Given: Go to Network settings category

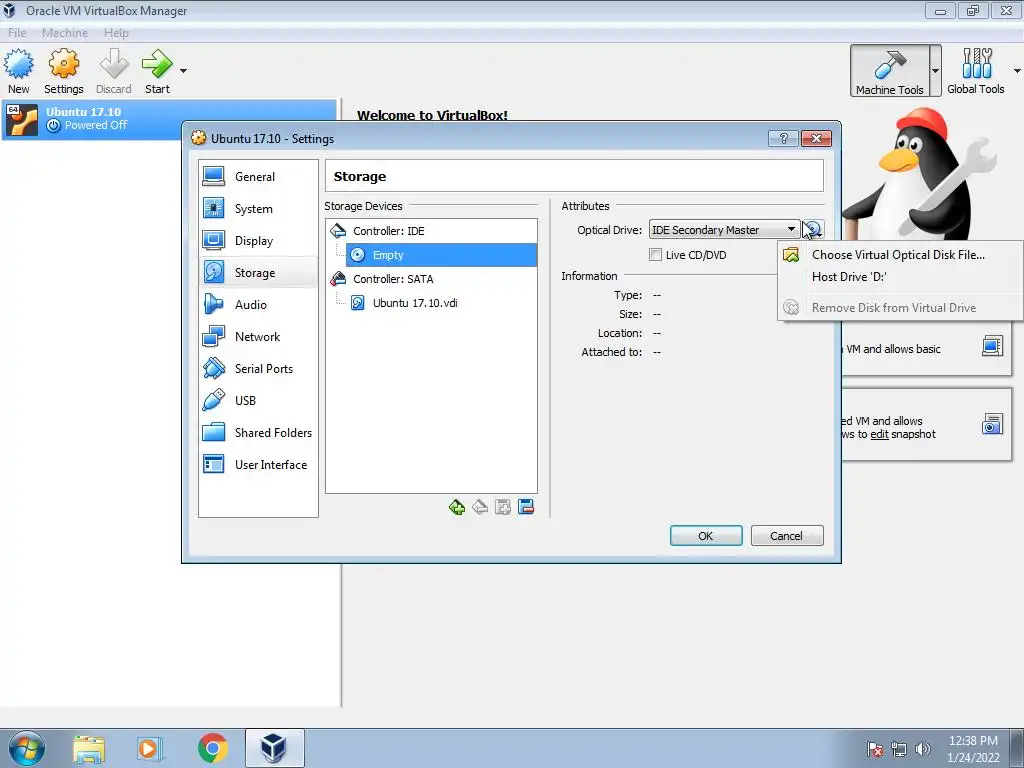Looking at the screenshot, I should [x=258, y=336].
